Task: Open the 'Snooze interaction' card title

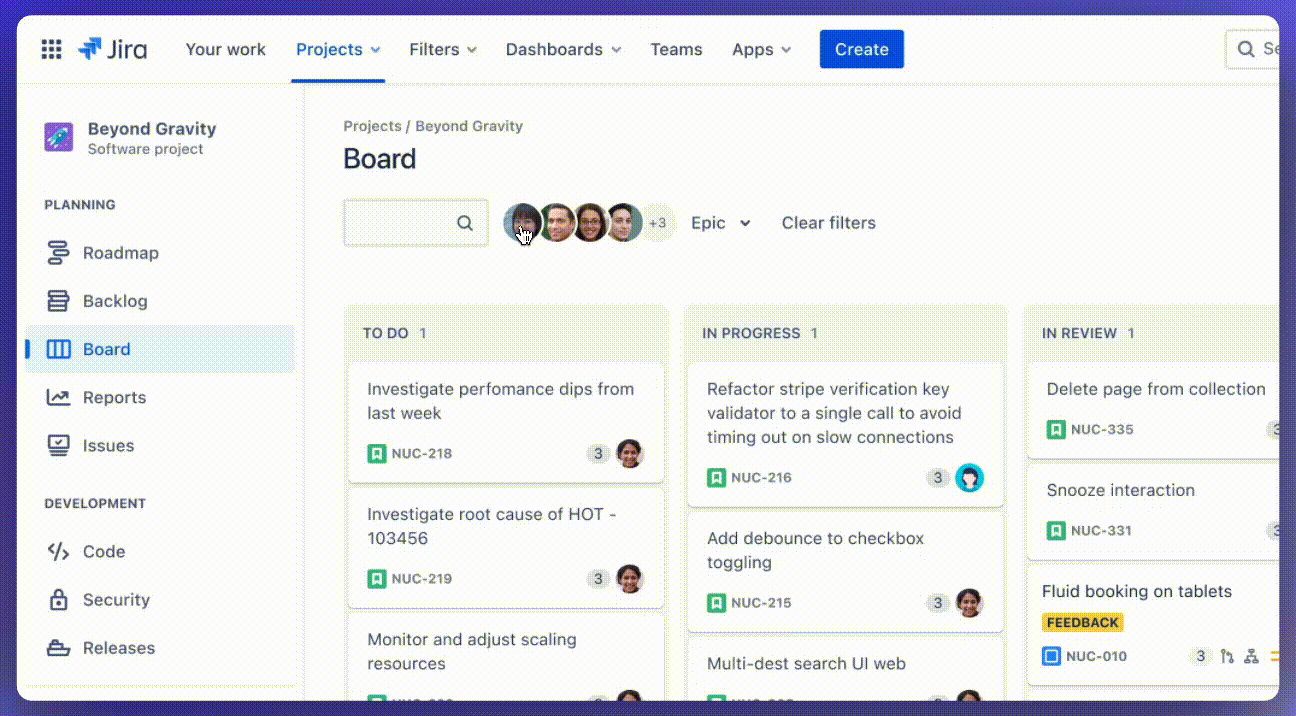Action: click(x=1121, y=490)
